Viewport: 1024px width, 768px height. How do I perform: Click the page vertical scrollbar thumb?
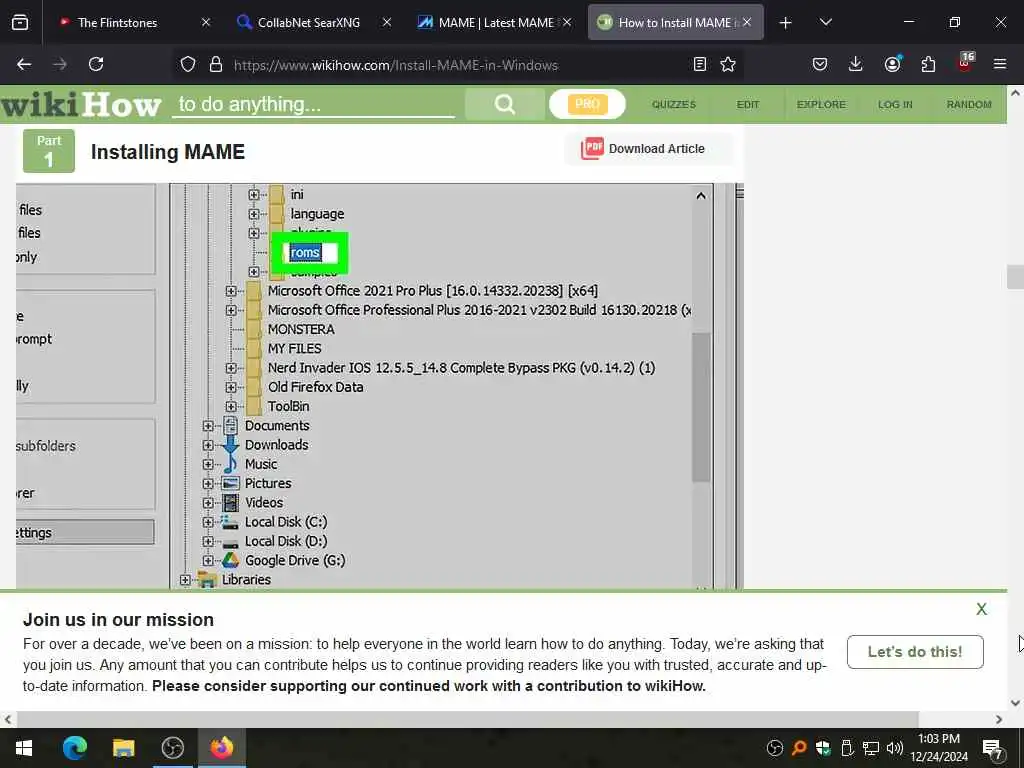(1015, 277)
